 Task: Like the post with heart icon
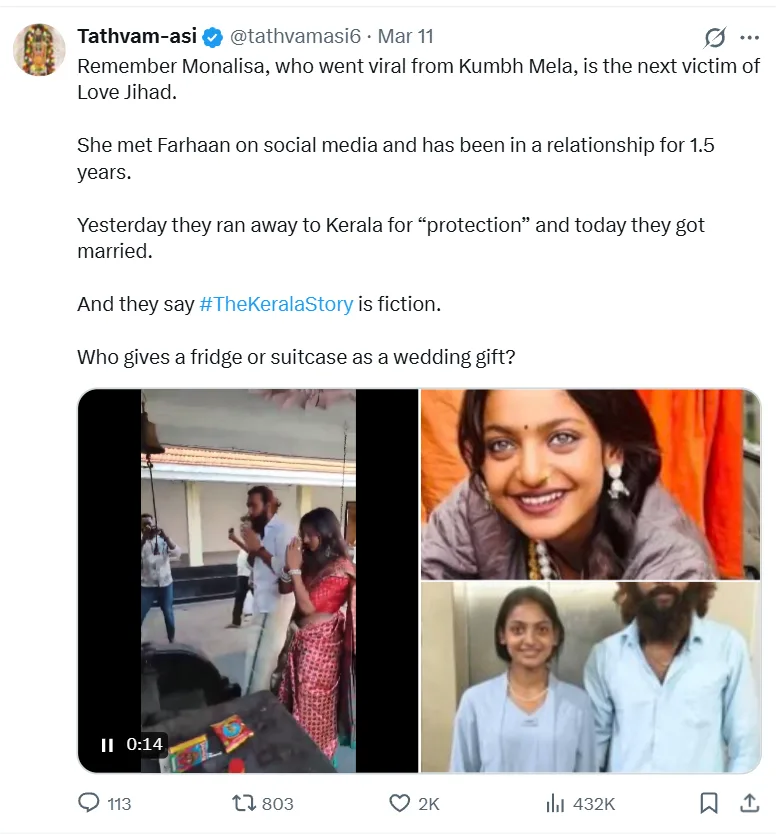tap(400, 803)
